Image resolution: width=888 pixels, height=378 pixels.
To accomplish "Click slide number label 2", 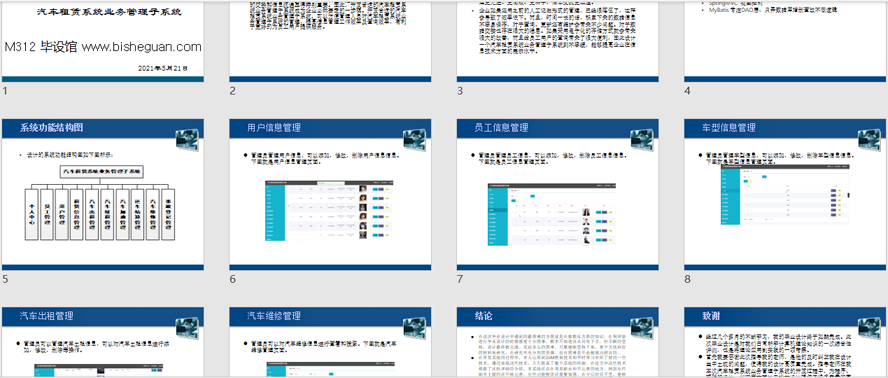I will 232,91.
